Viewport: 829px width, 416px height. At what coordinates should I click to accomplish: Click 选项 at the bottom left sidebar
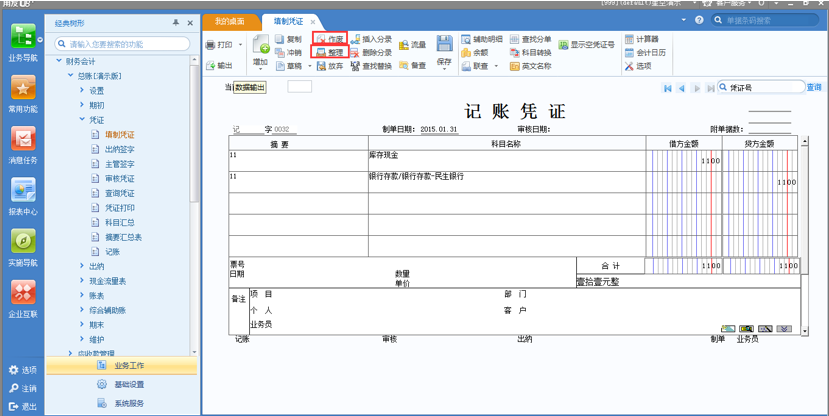point(23,370)
